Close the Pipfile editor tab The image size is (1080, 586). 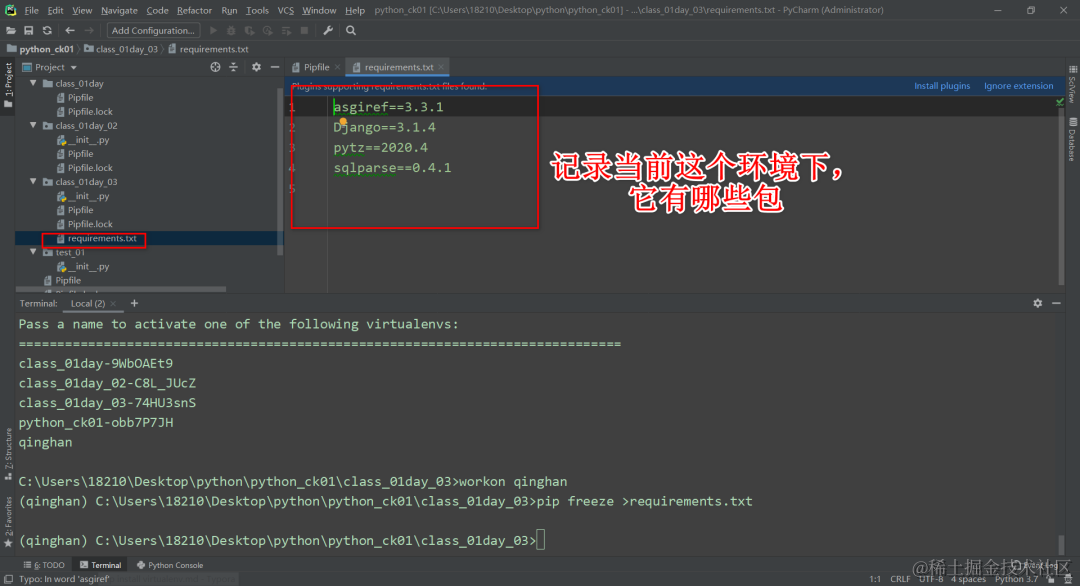point(338,67)
